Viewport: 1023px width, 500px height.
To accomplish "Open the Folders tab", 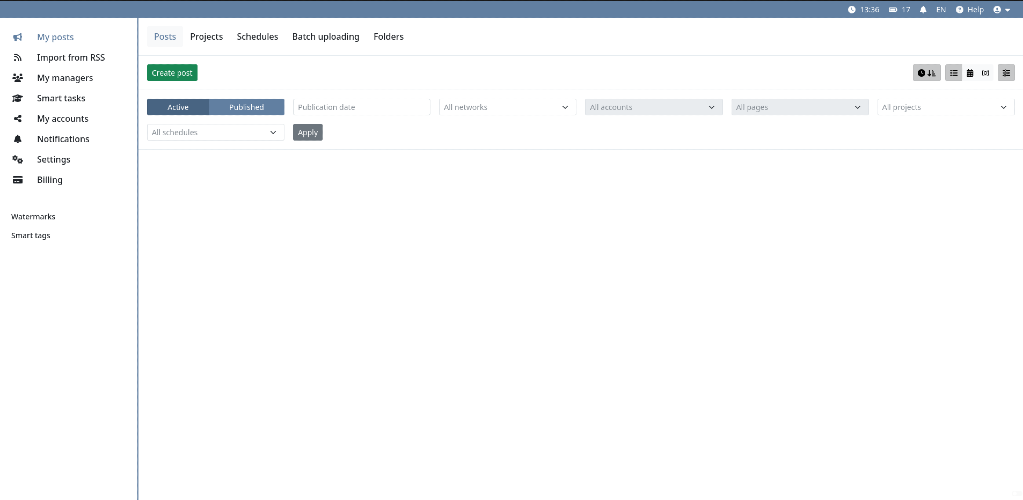I will (x=389, y=37).
